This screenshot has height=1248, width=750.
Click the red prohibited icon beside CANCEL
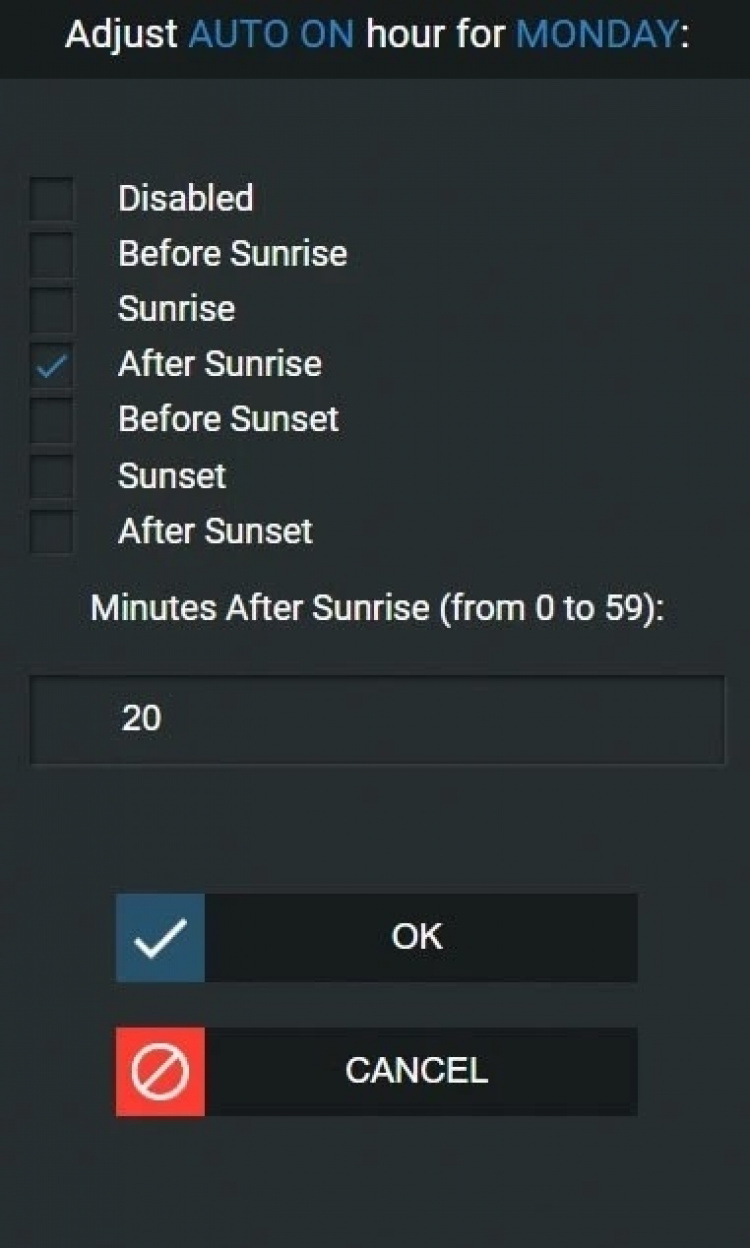tap(160, 1071)
